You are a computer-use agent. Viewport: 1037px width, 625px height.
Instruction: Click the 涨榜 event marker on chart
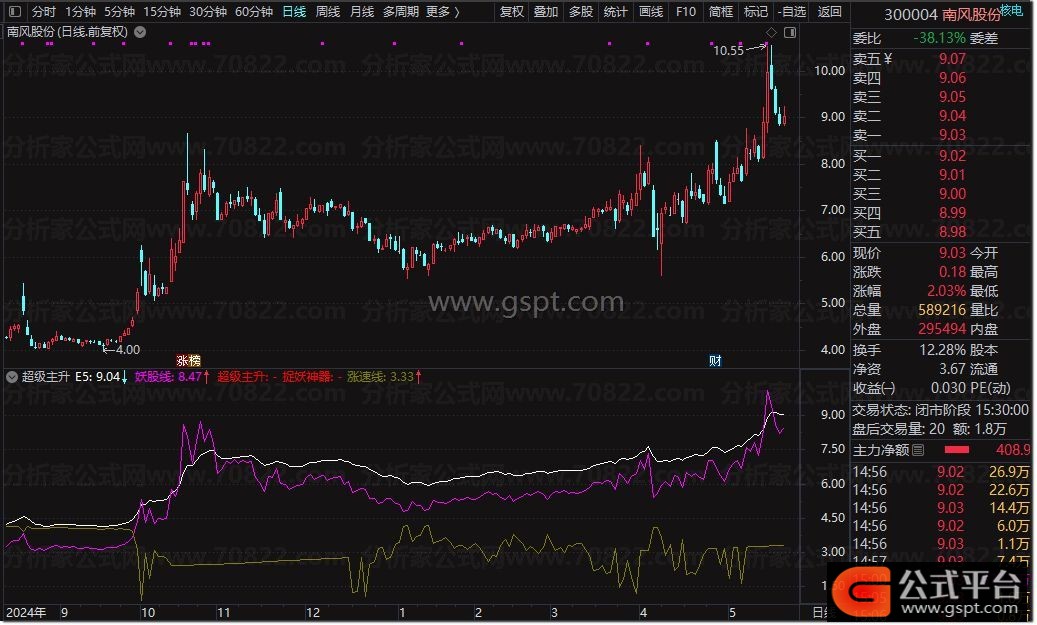coord(188,360)
